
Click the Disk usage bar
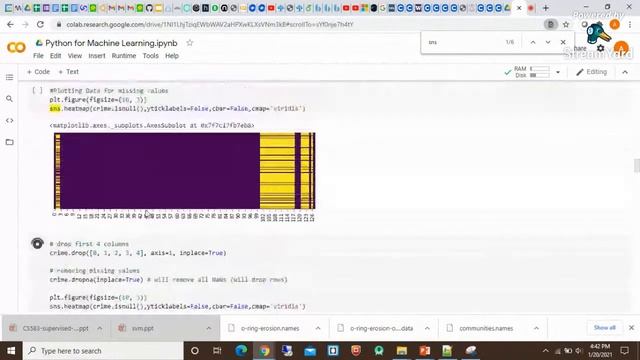[540, 76]
